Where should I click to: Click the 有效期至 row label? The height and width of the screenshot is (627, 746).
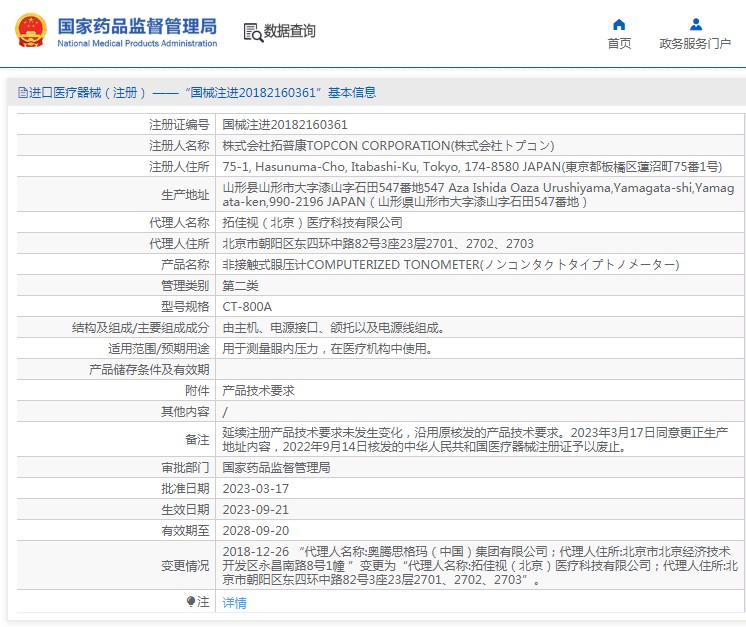click(185, 530)
